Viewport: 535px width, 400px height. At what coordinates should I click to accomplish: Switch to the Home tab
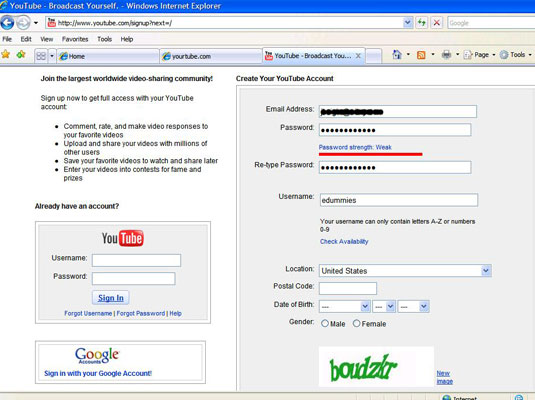[x=108, y=56]
